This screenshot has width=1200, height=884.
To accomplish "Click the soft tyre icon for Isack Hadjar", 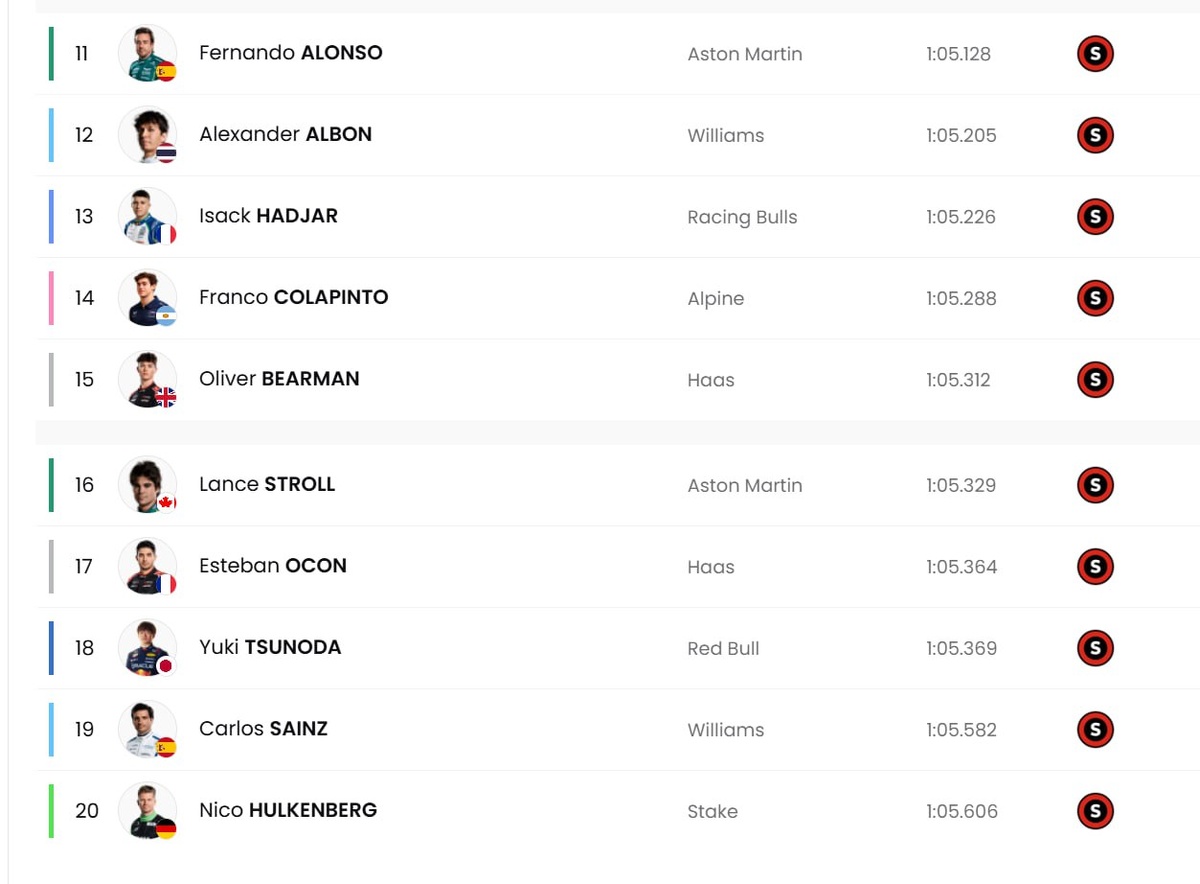I will click(x=1095, y=217).
